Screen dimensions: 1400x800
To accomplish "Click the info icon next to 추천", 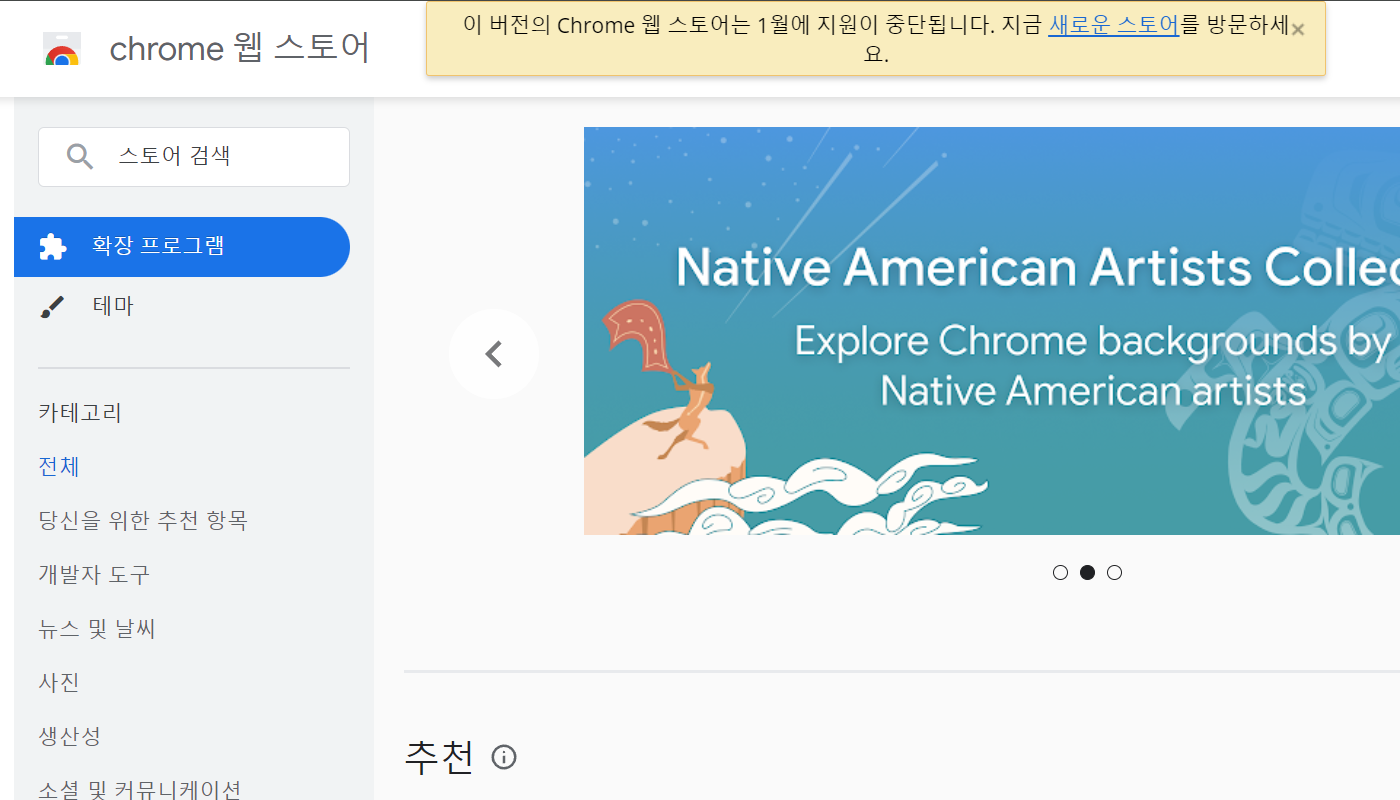I will coord(504,757).
